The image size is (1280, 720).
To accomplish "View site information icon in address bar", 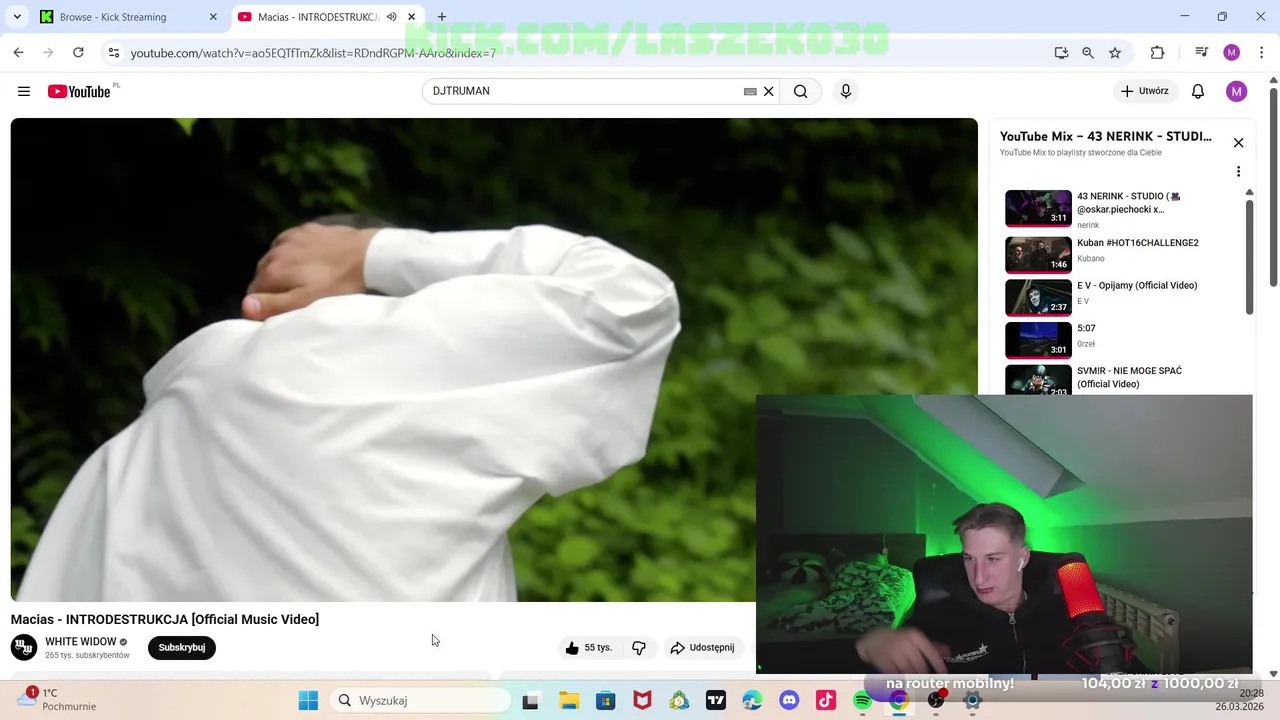I will point(113,53).
